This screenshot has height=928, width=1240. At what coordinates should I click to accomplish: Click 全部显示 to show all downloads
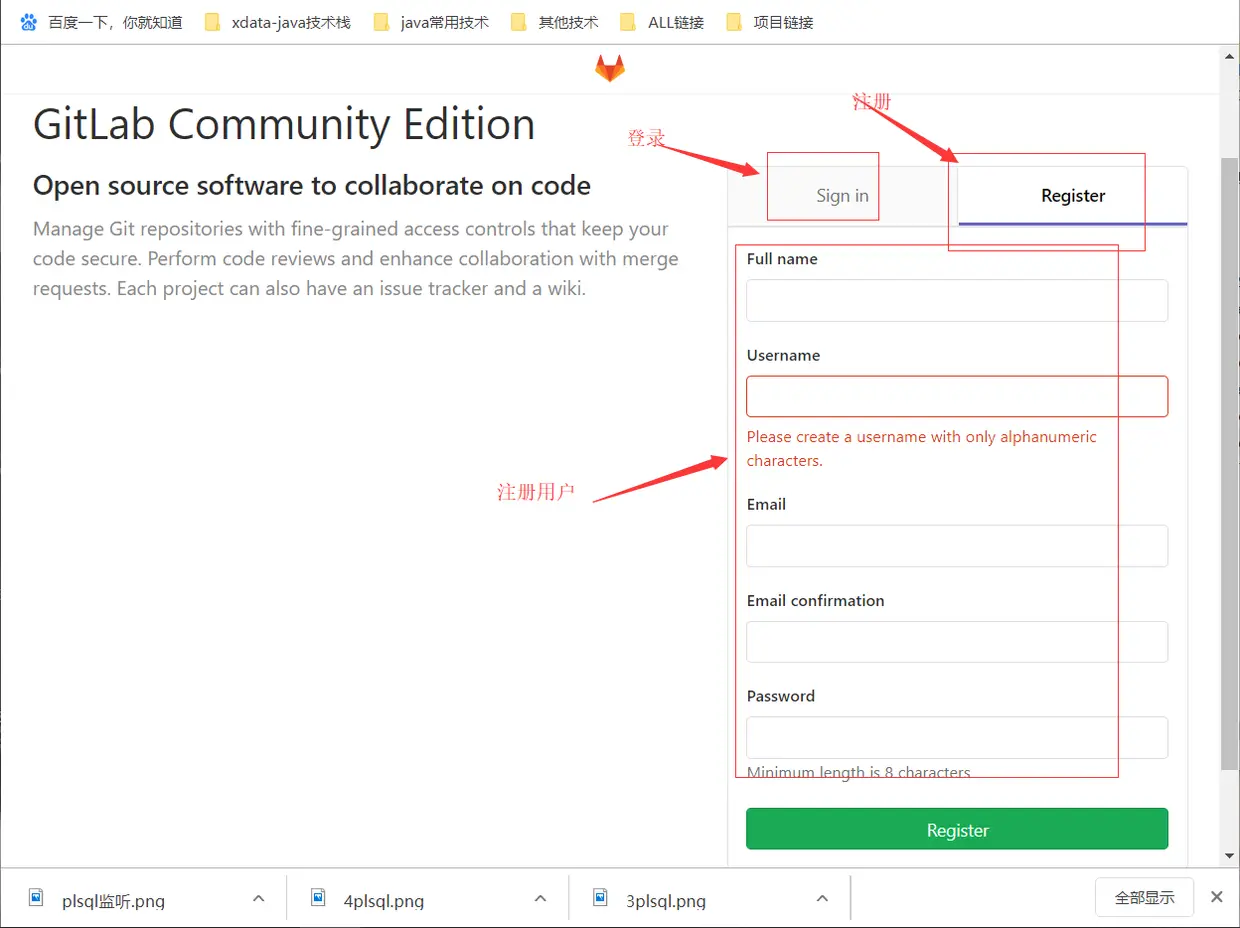(1144, 898)
